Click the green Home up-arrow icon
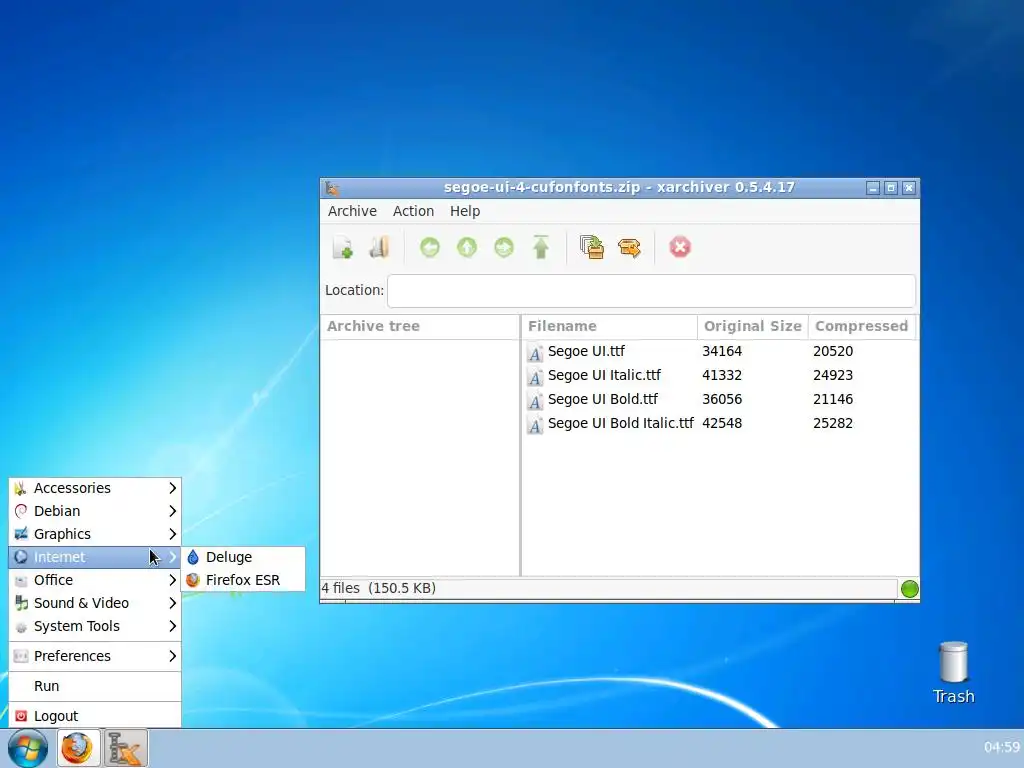This screenshot has height=768, width=1024. [541, 248]
